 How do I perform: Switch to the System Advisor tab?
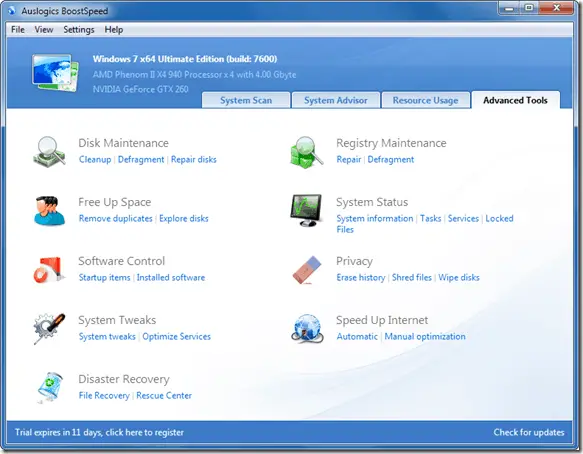coord(335,100)
